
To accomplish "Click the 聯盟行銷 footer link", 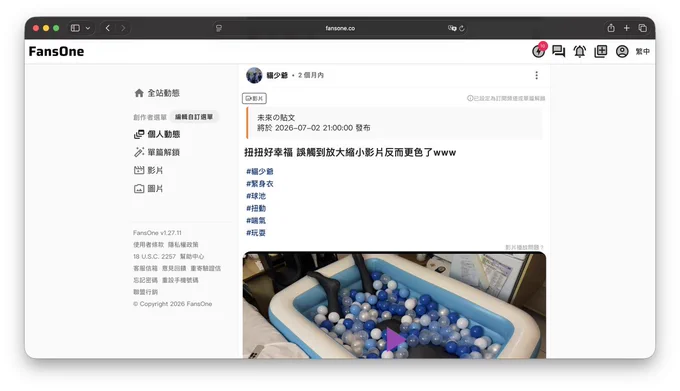I will tap(145, 292).
